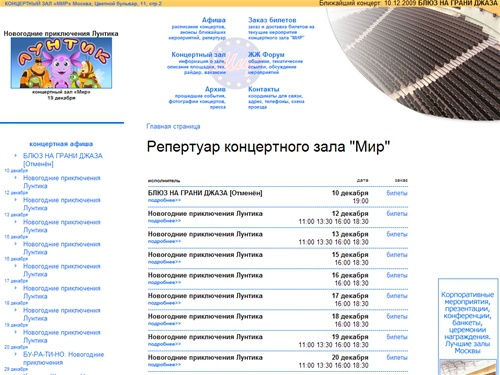The height and width of the screenshot is (375, 500).
Task: Open билеты for 13 декабря show
Action: pyautogui.click(x=397, y=234)
